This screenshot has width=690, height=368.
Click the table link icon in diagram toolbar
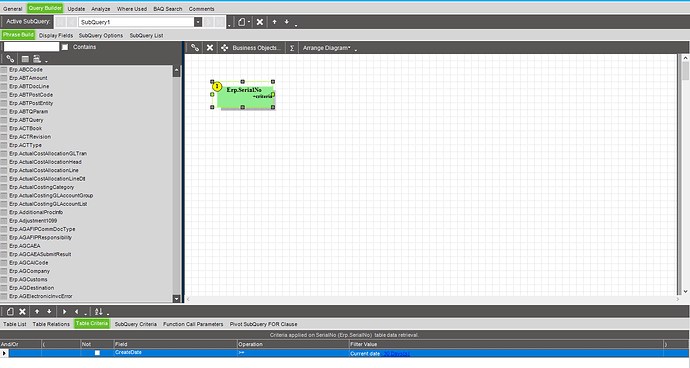tap(195, 48)
